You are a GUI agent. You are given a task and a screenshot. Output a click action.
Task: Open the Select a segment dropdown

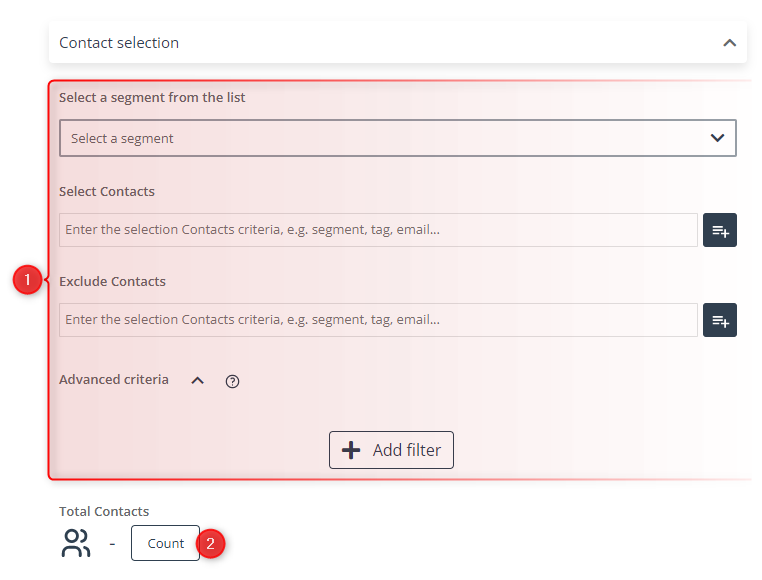click(x=398, y=138)
